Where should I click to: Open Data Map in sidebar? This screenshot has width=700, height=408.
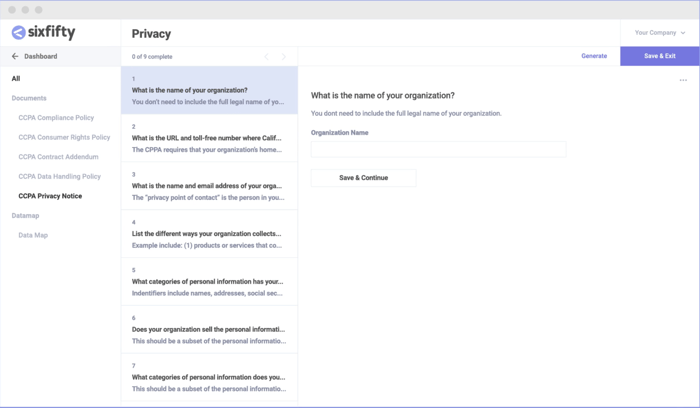coord(33,235)
